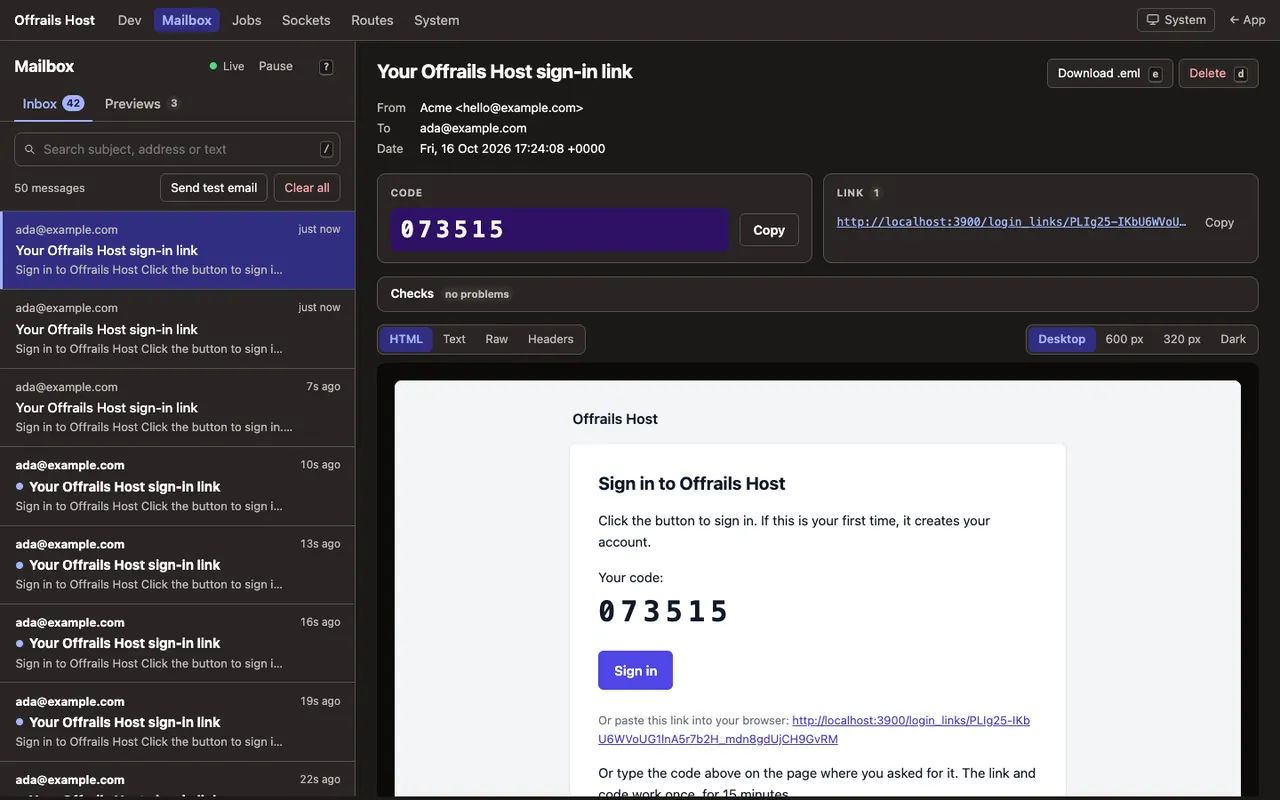Delete the open email
Viewport: 1280px width, 800px height.
coord(1218,73)
